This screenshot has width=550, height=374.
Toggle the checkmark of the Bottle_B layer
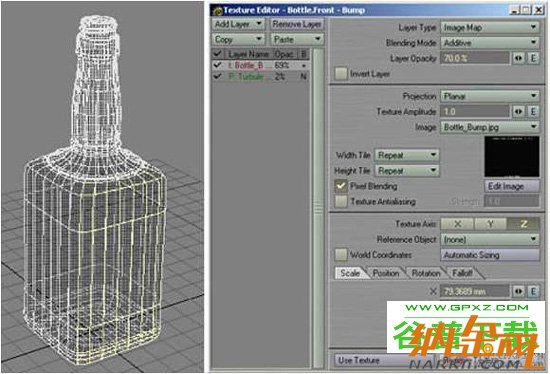(217, 65)
